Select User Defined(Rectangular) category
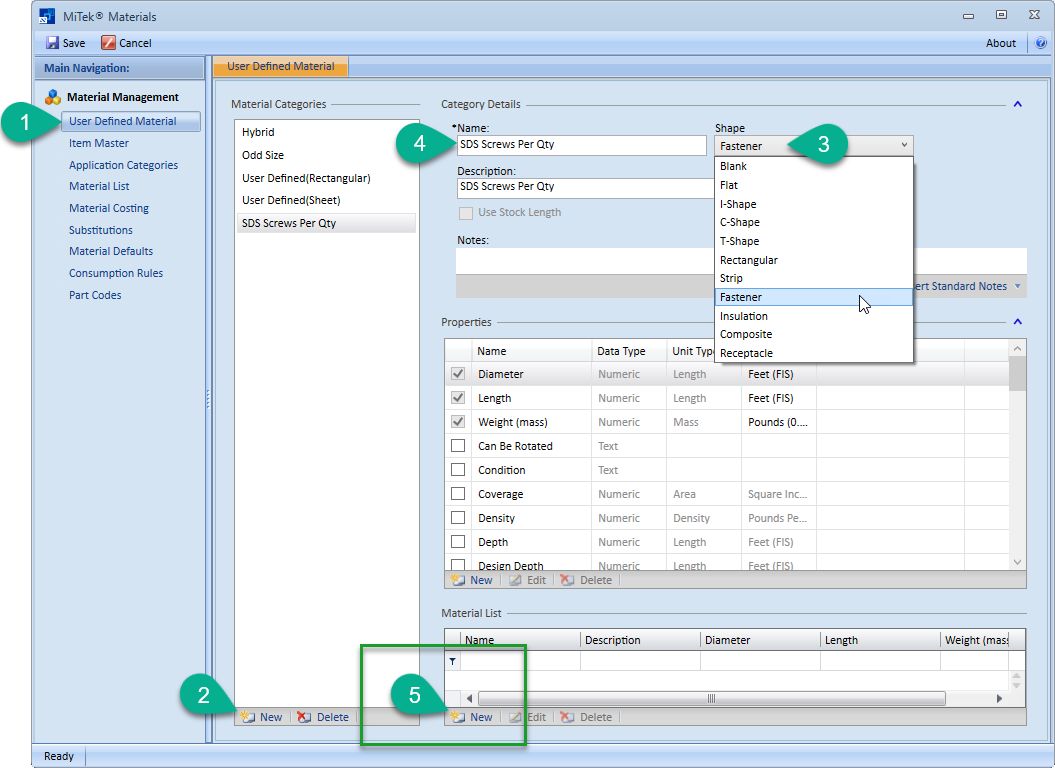 coord(326,178)
